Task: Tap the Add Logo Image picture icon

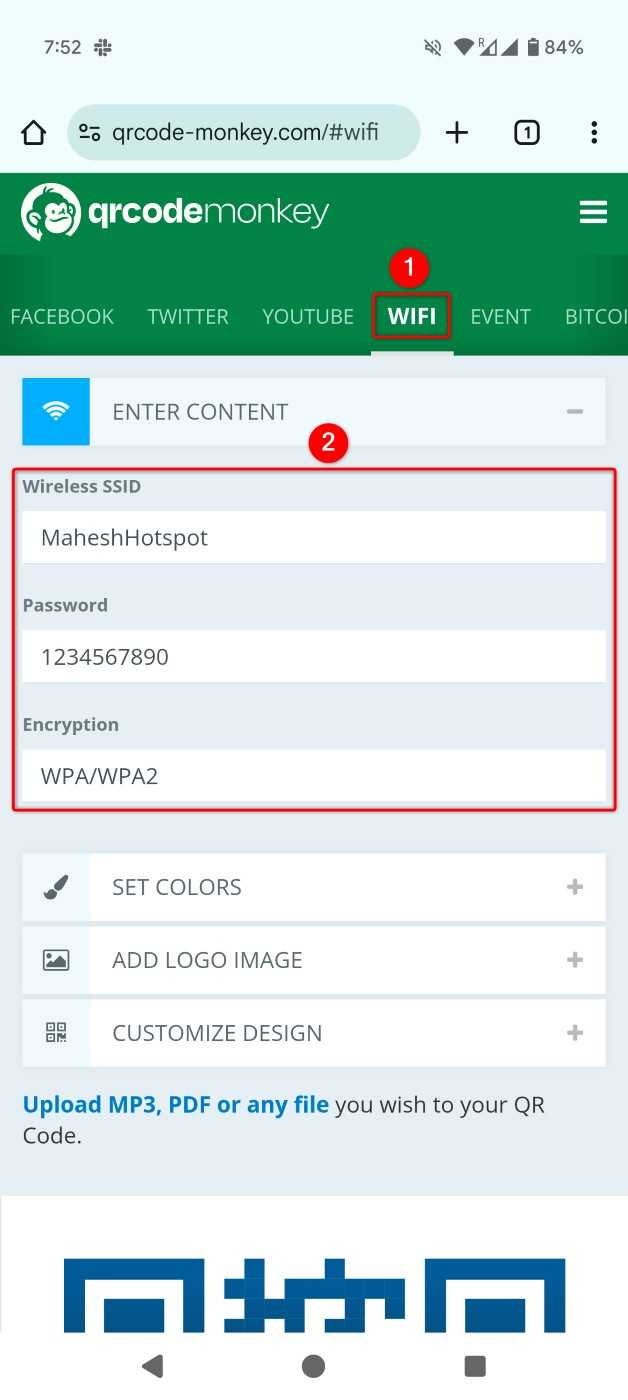Action: (x=56, y=960)
